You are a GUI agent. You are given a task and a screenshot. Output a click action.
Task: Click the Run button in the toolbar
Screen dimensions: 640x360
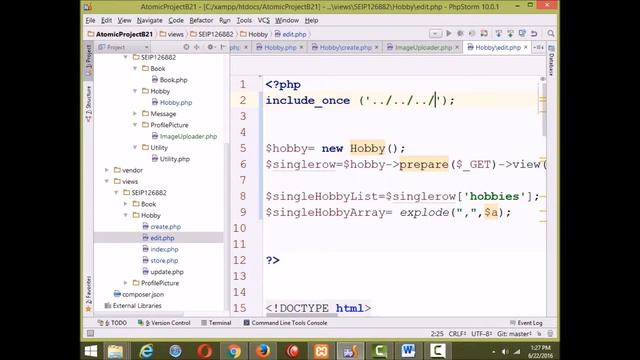coord(449,33)
